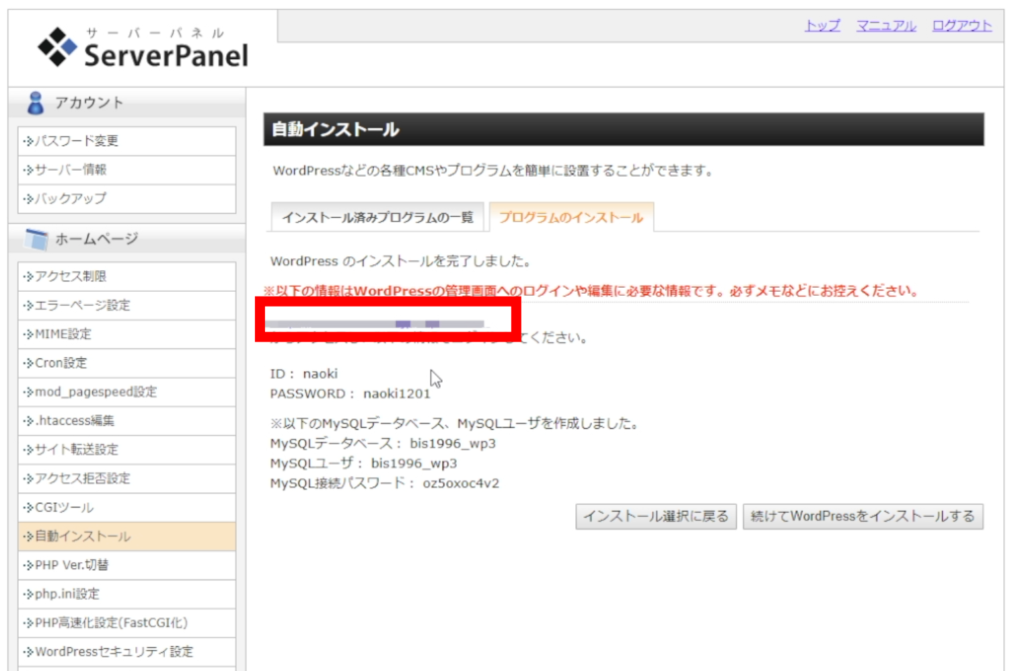Switch to プログラムのインストール tab
This screenshot has width=1024, height=671.
click(571, 218)
